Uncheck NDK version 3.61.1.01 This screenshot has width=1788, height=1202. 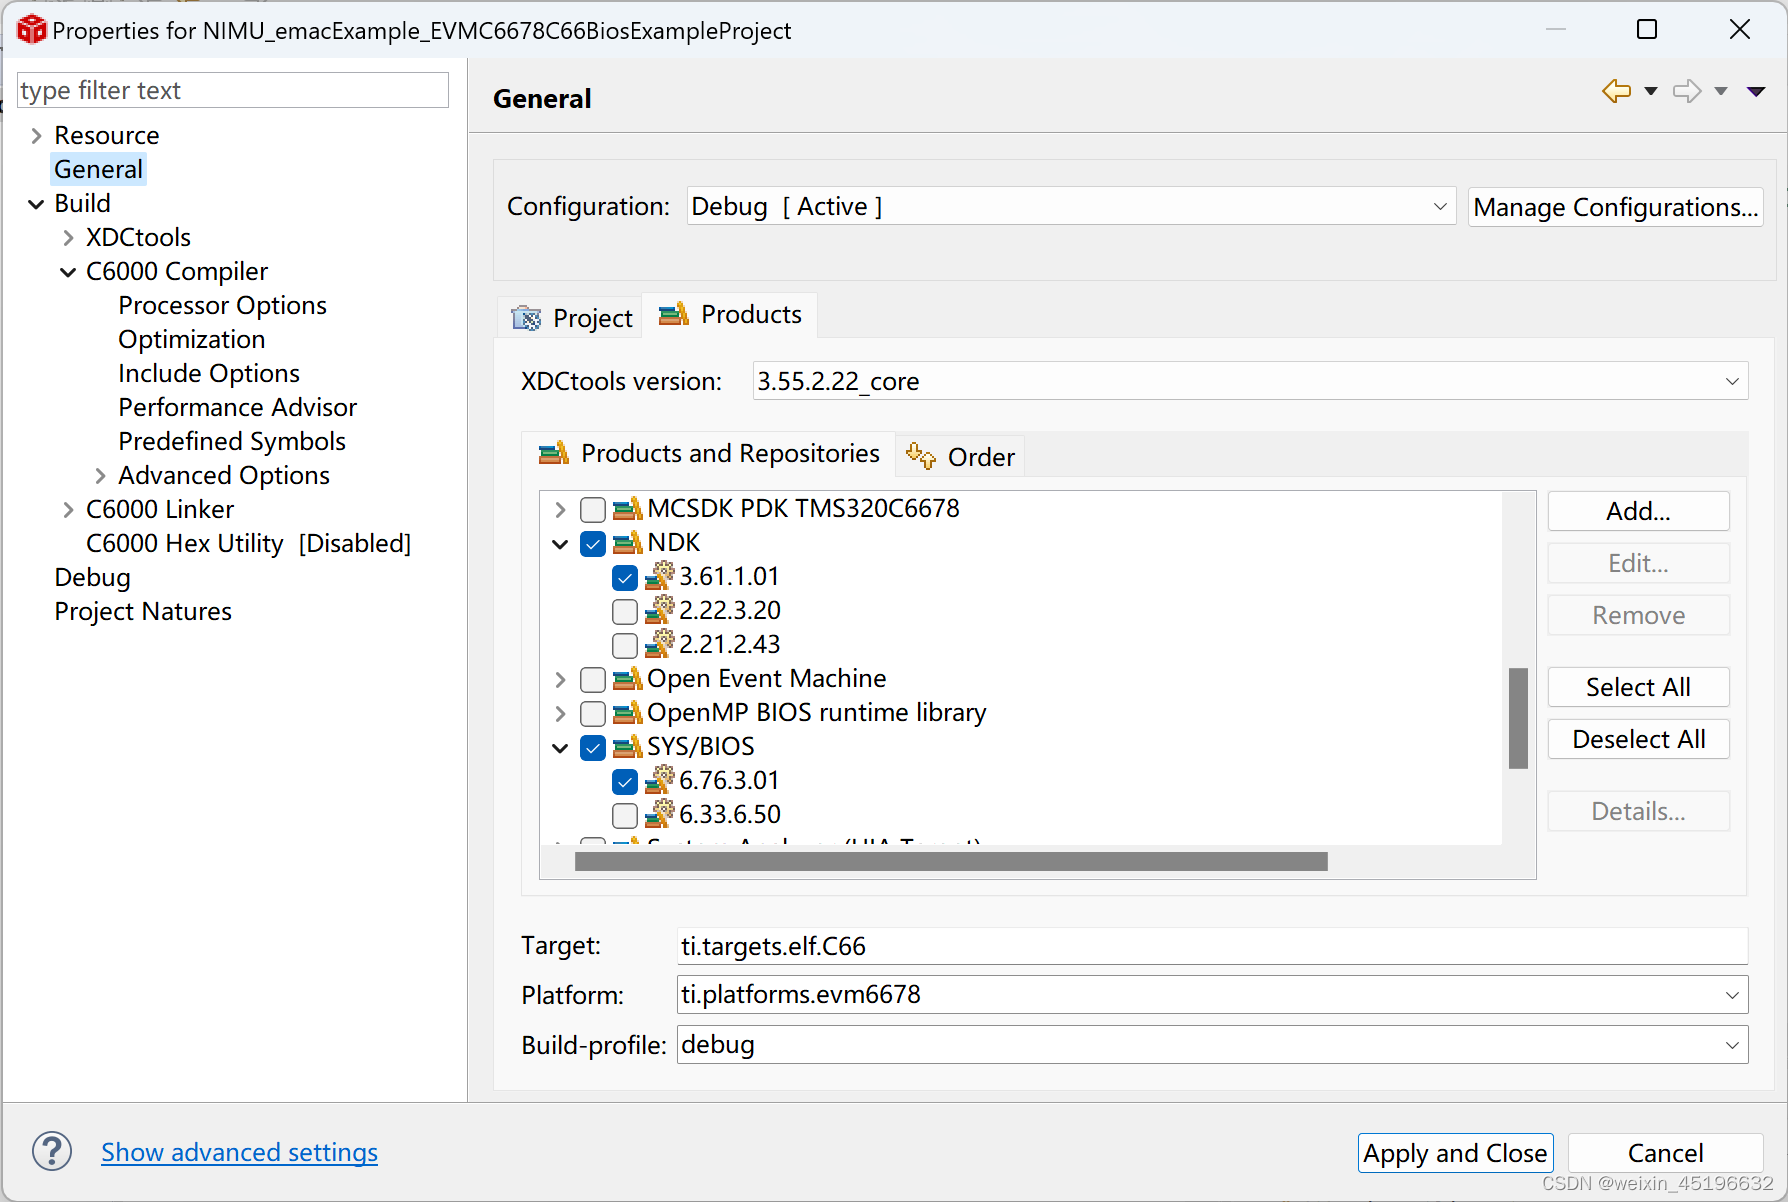click(625, 578)
